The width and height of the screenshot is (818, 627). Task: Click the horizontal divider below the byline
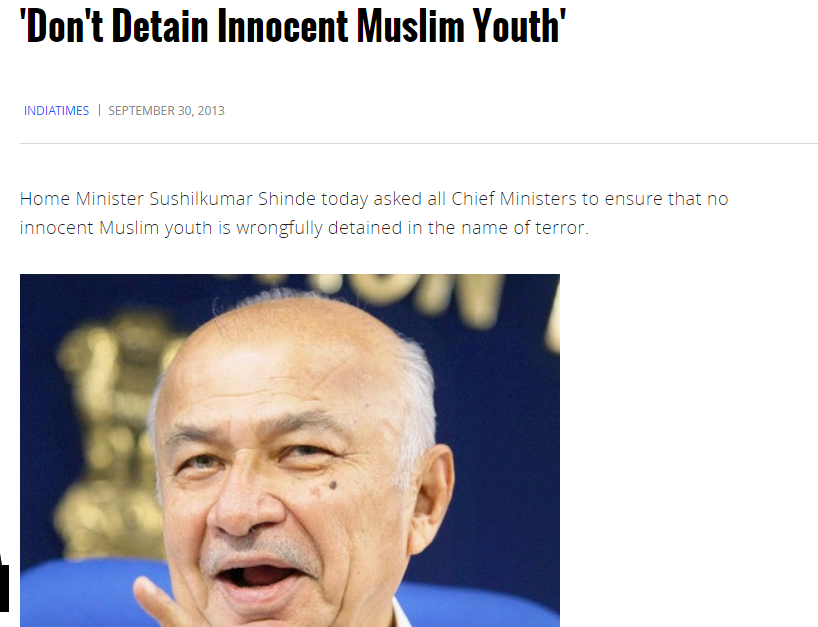point(418,143)
